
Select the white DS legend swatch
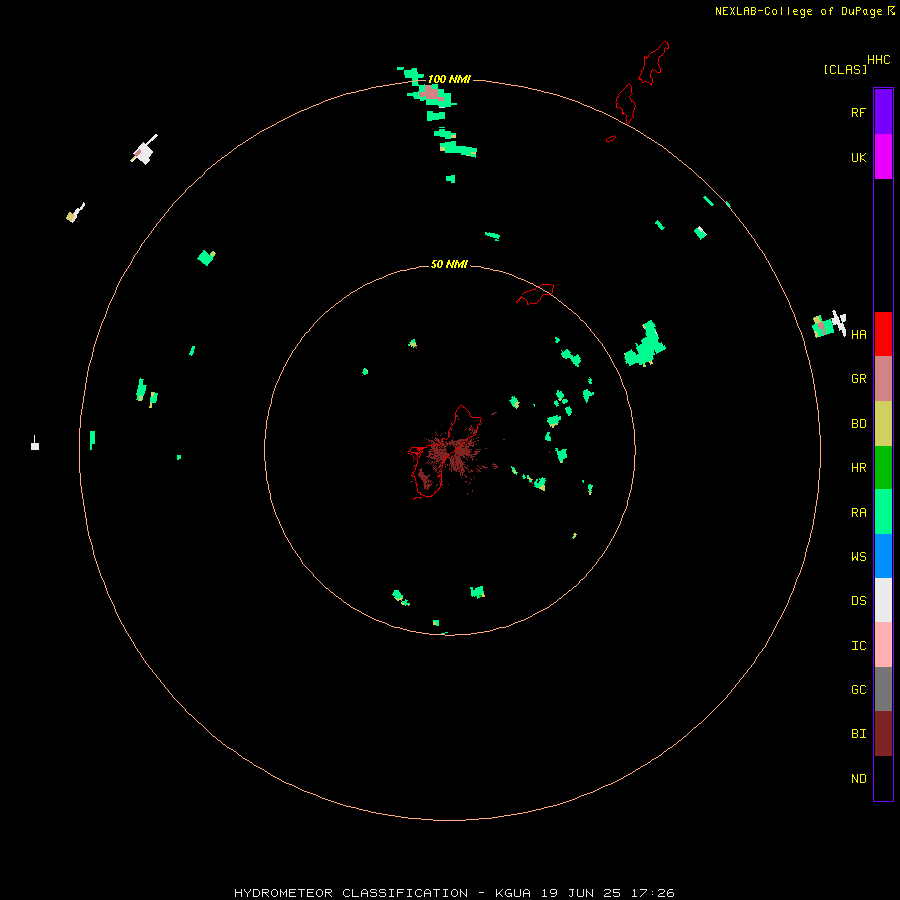point(883,600)
